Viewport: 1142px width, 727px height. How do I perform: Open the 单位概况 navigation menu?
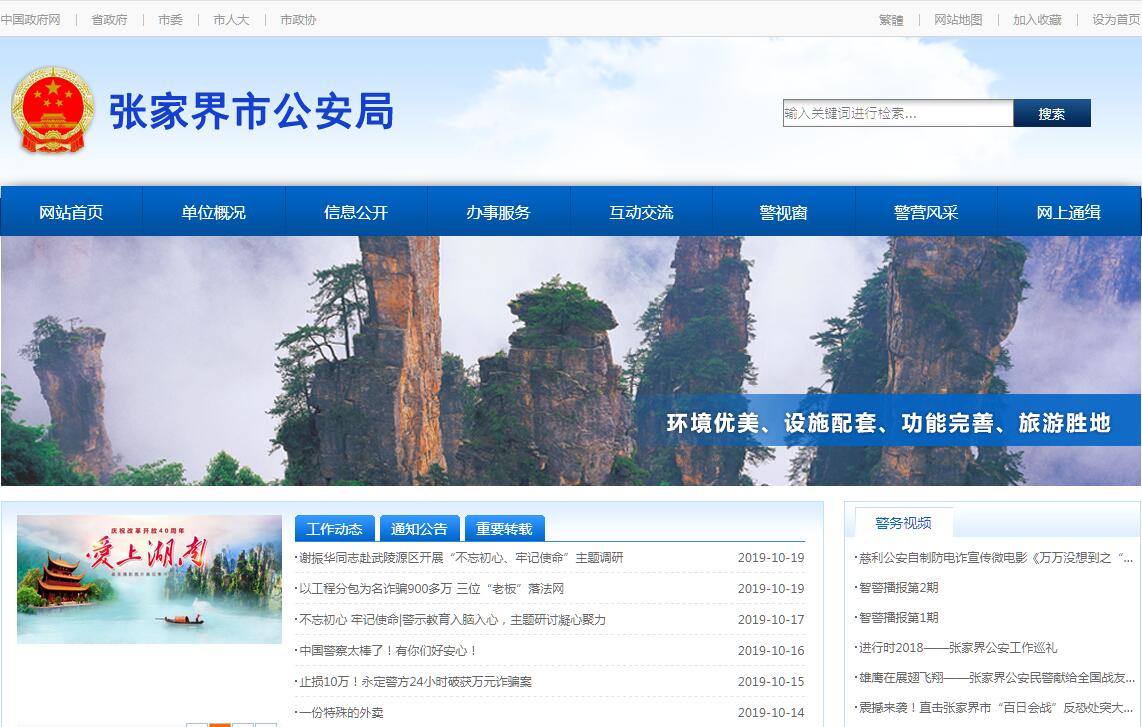pyautogui.click(x=213, y=212)
